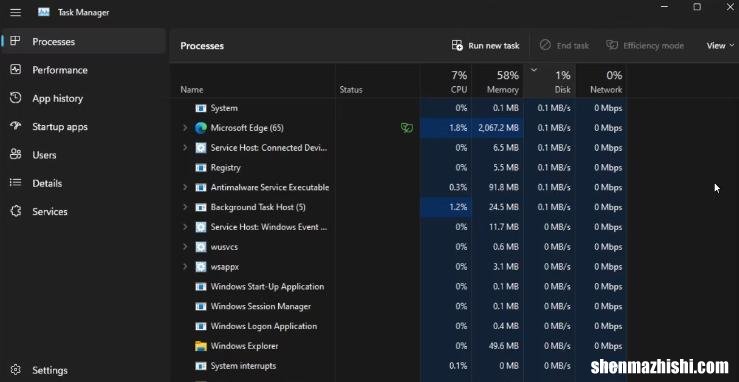The width and height of the screenshot is (739, 382).
Task: Expand the Microsoft Edge process group
Action: 185,128
